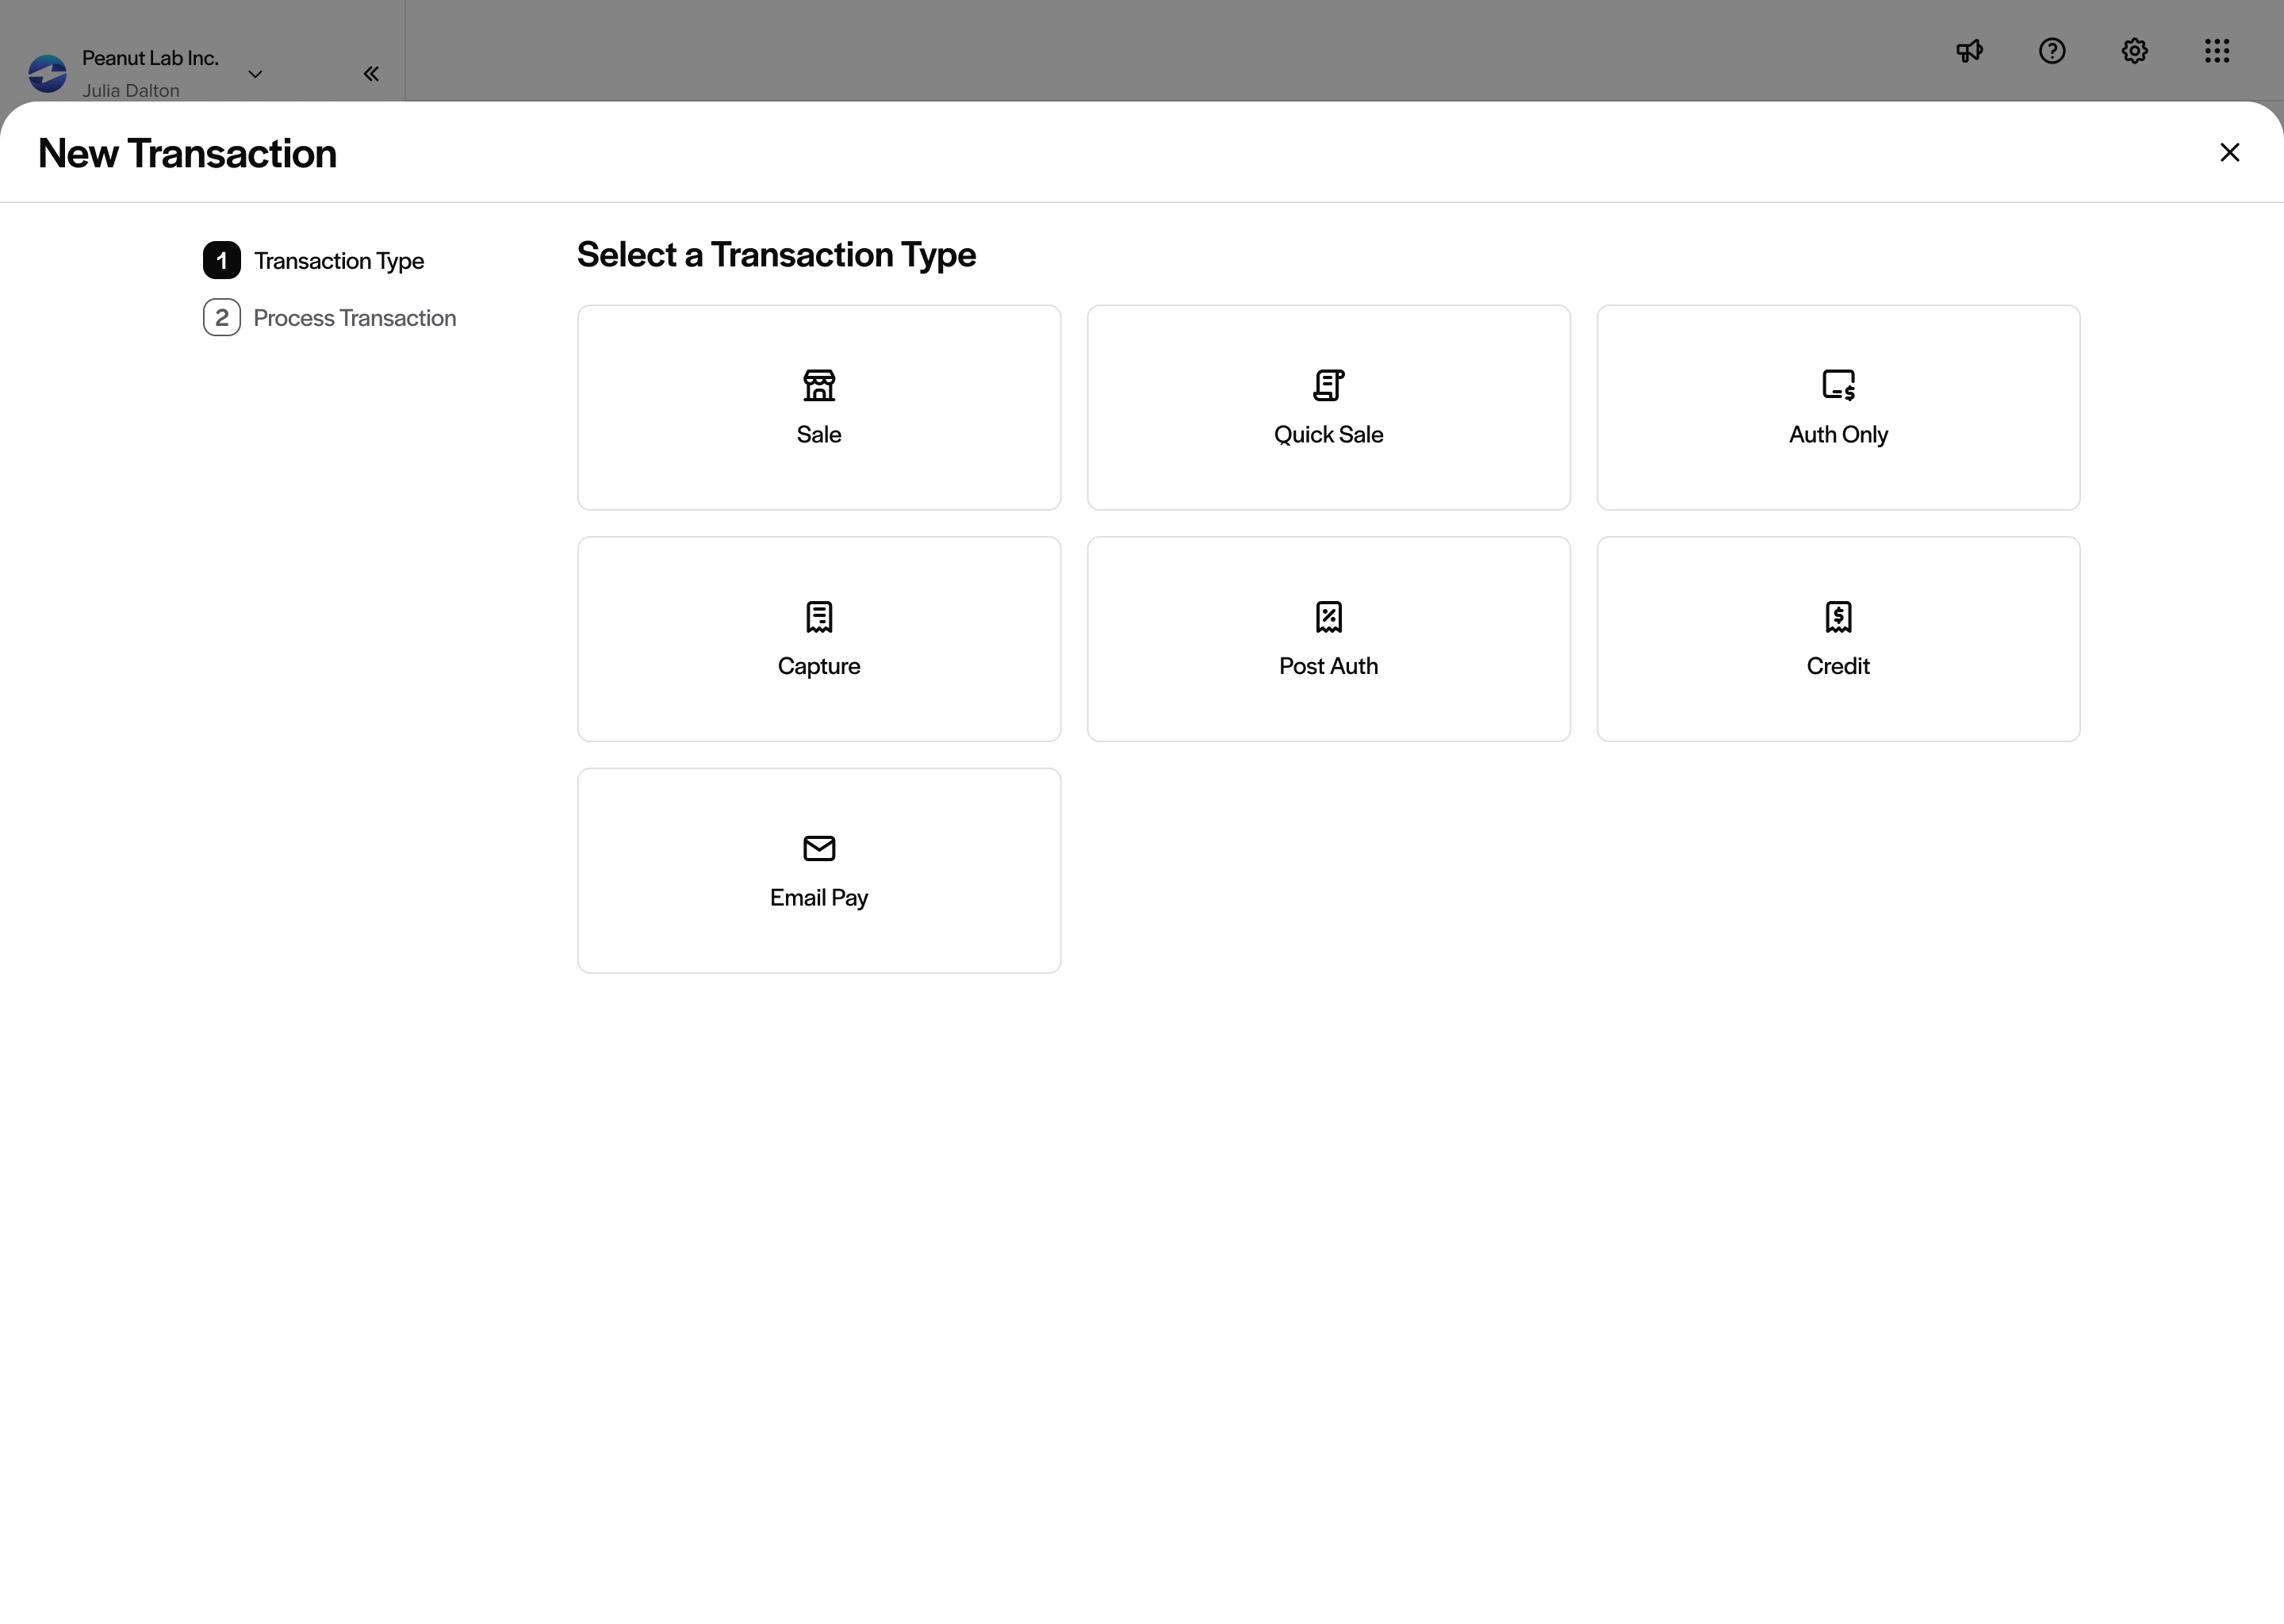Screen dimensions: 2284x1624
Task: Expand the Peanut Lab Inc. account dropdown
Action: 255,74
